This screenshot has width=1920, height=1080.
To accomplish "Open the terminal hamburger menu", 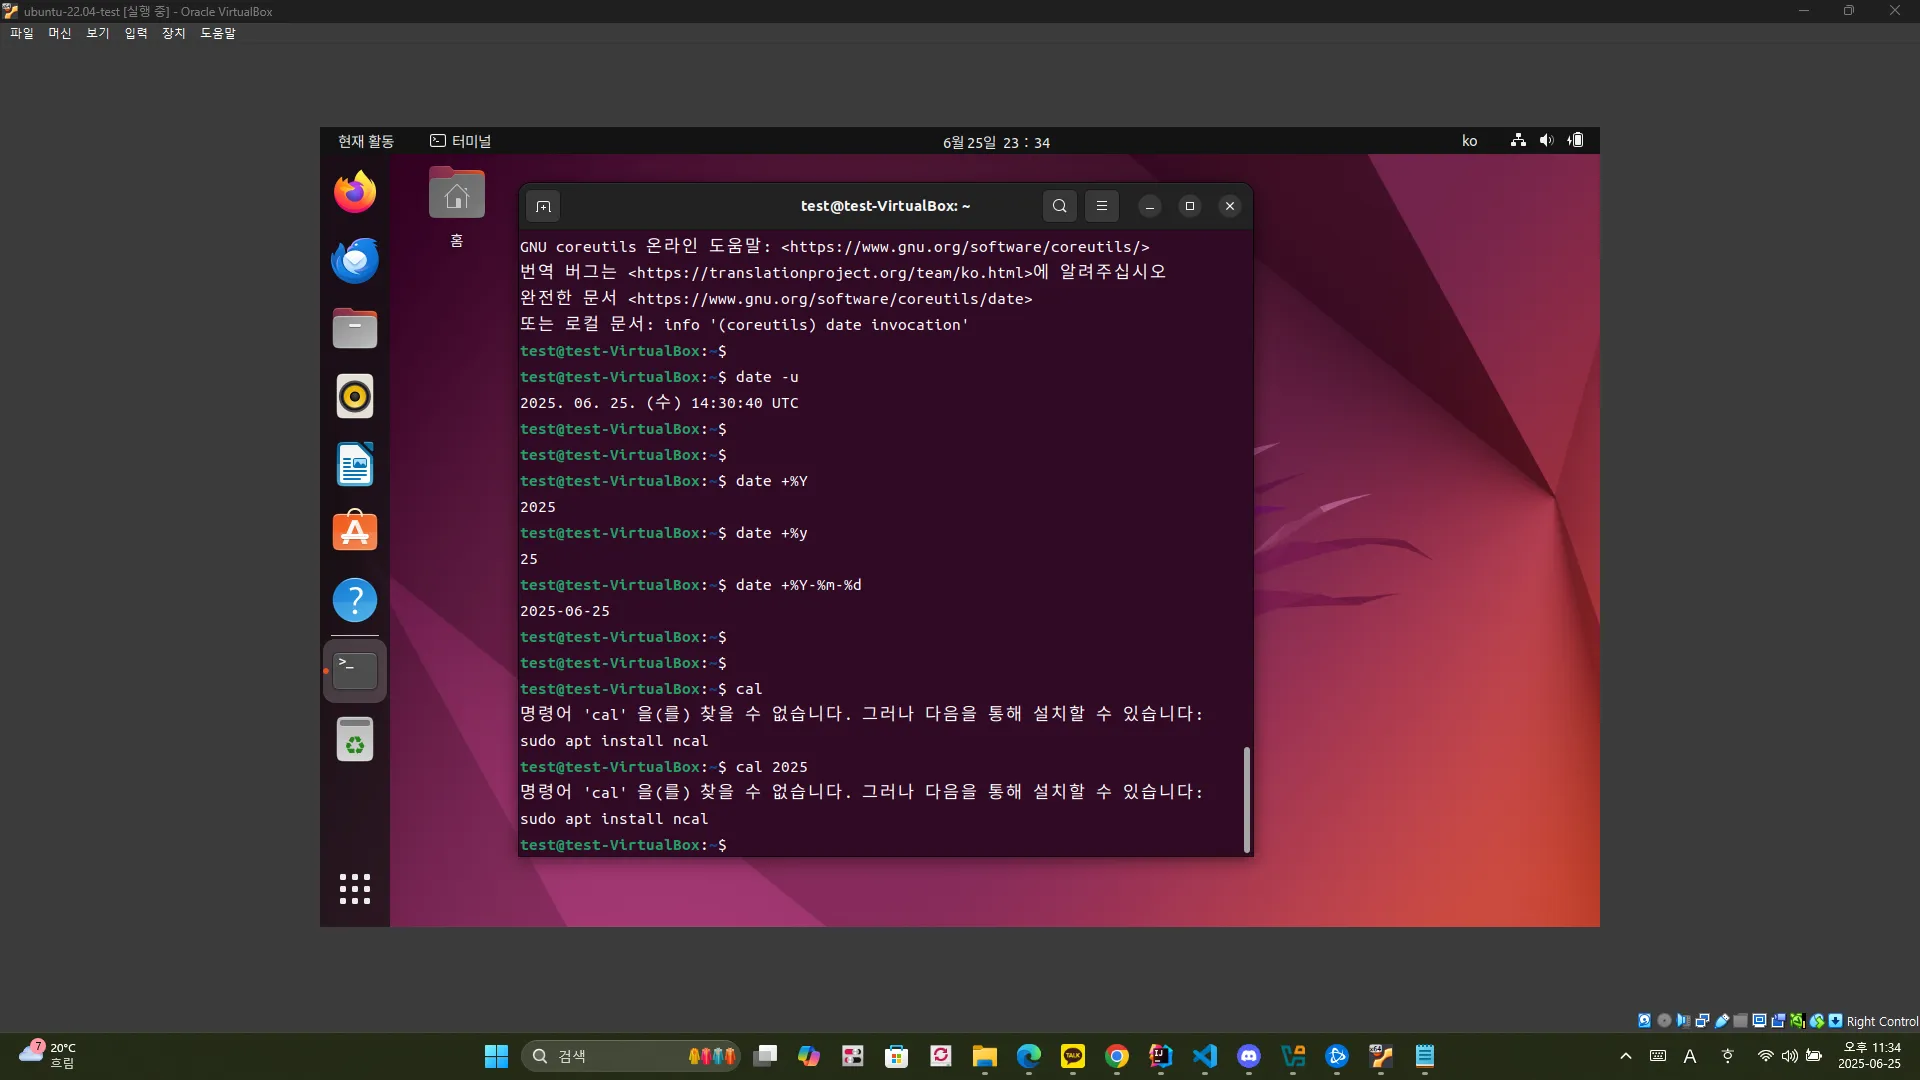I will click(x=1102, y=206).
